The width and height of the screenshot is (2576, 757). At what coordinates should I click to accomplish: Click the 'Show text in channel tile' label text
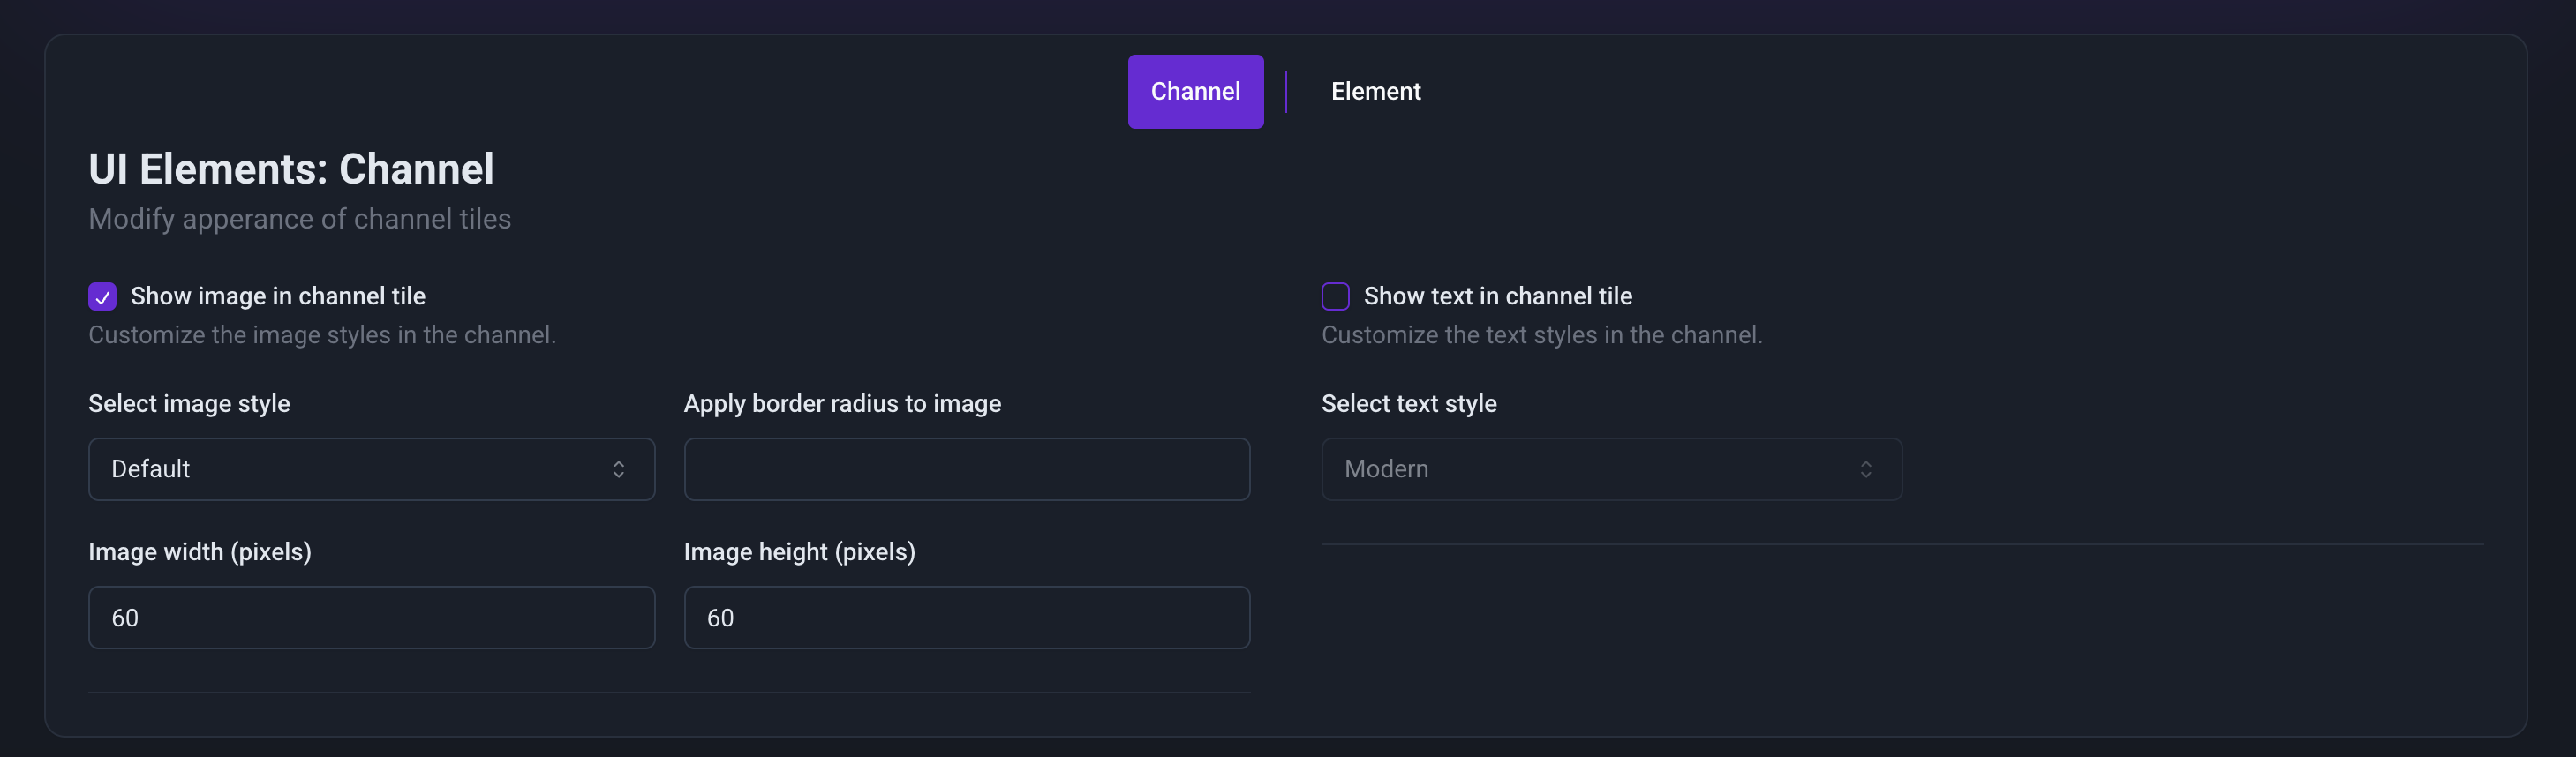coord(1497,296)
